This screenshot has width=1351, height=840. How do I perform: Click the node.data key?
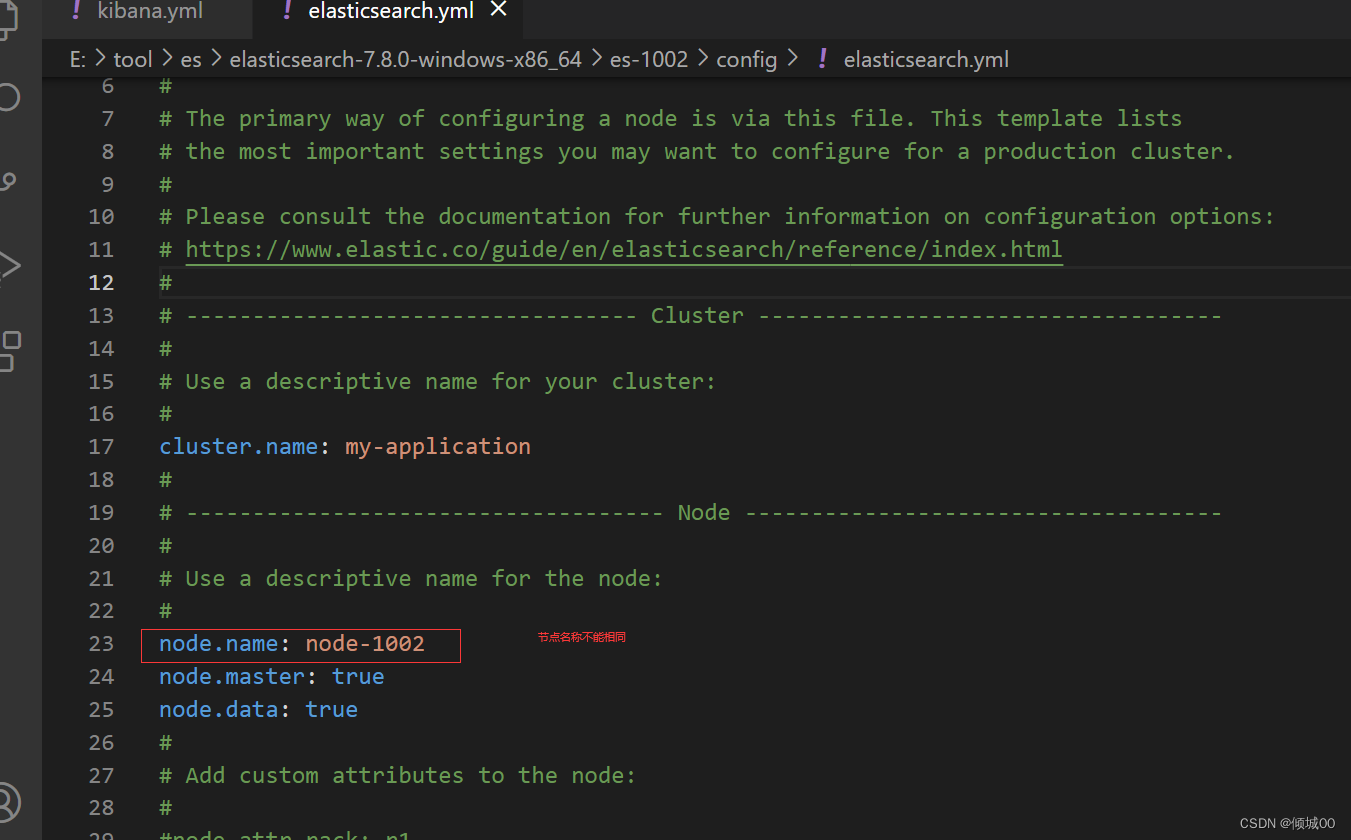tap(219, 709)
